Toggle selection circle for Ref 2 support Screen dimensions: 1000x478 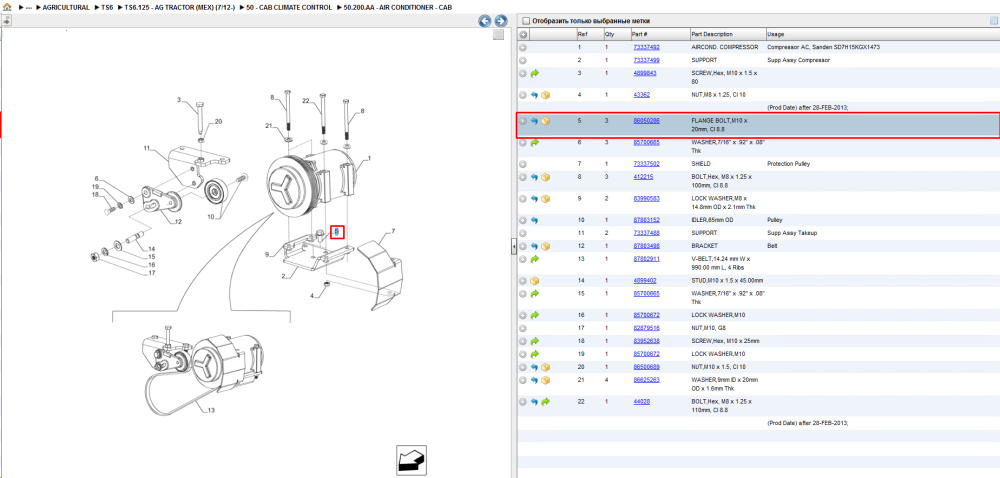[523, 61]
